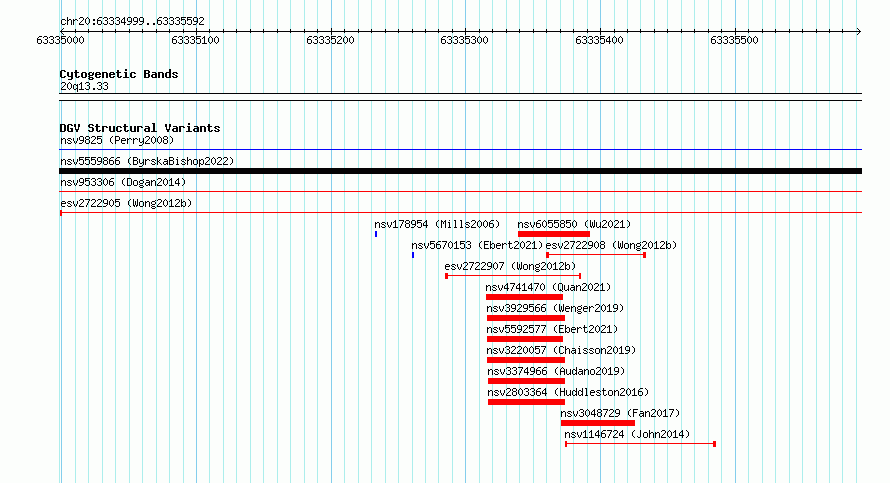Screen dimensions: 890x483
Task: Click ruler position 63335400
Action: pyautogui.click(x=599, y=40)
